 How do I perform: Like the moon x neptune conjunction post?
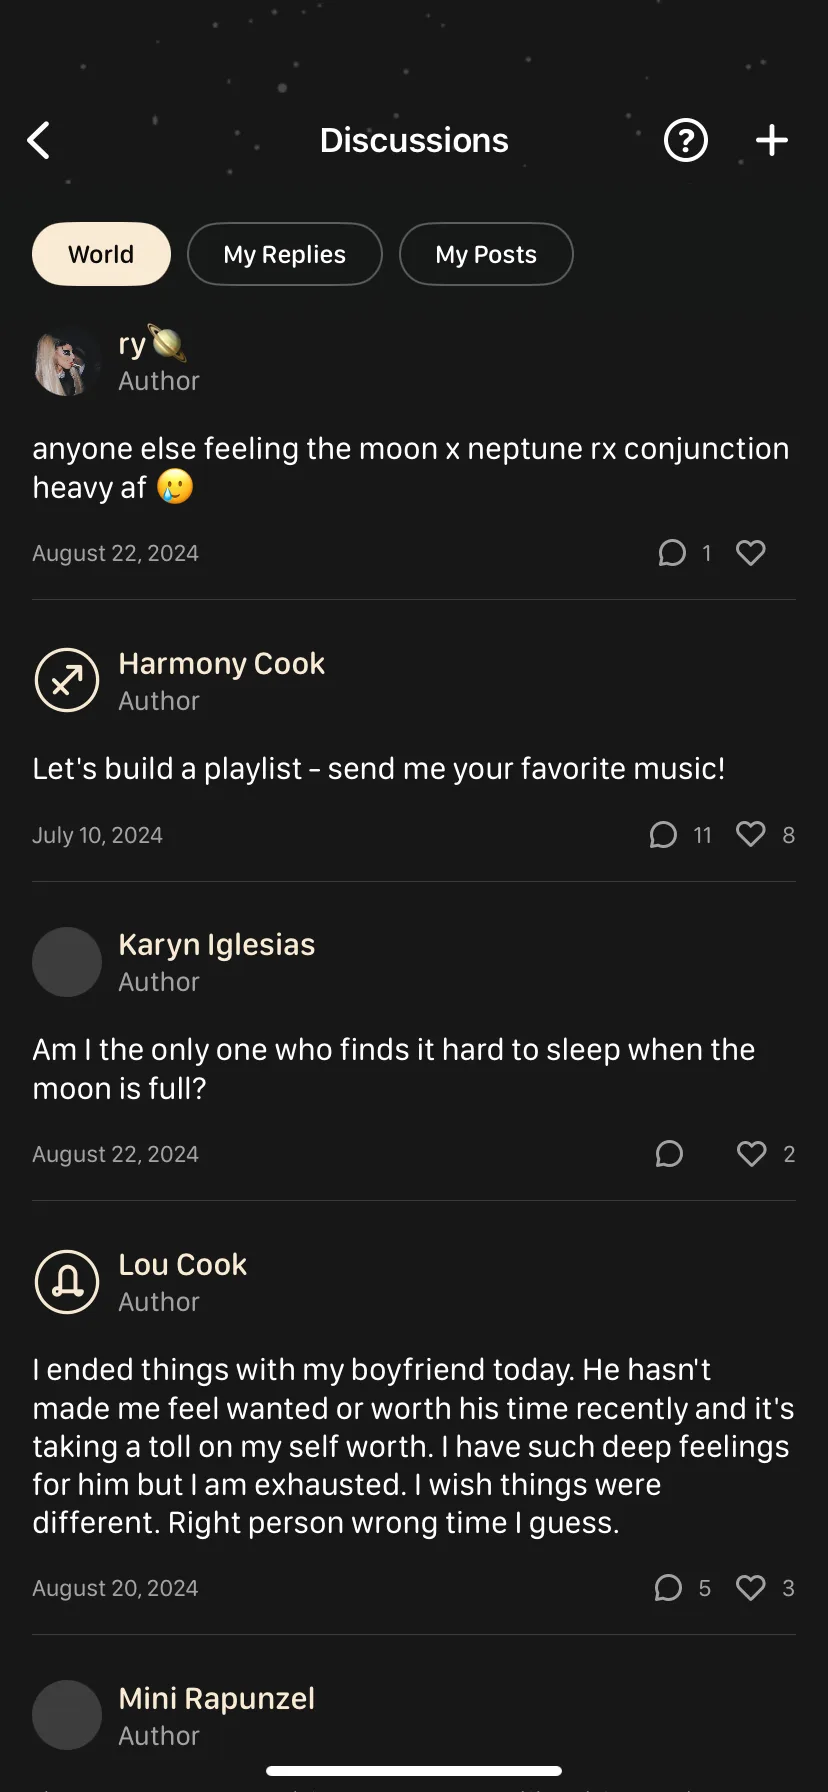click(751, 553)
